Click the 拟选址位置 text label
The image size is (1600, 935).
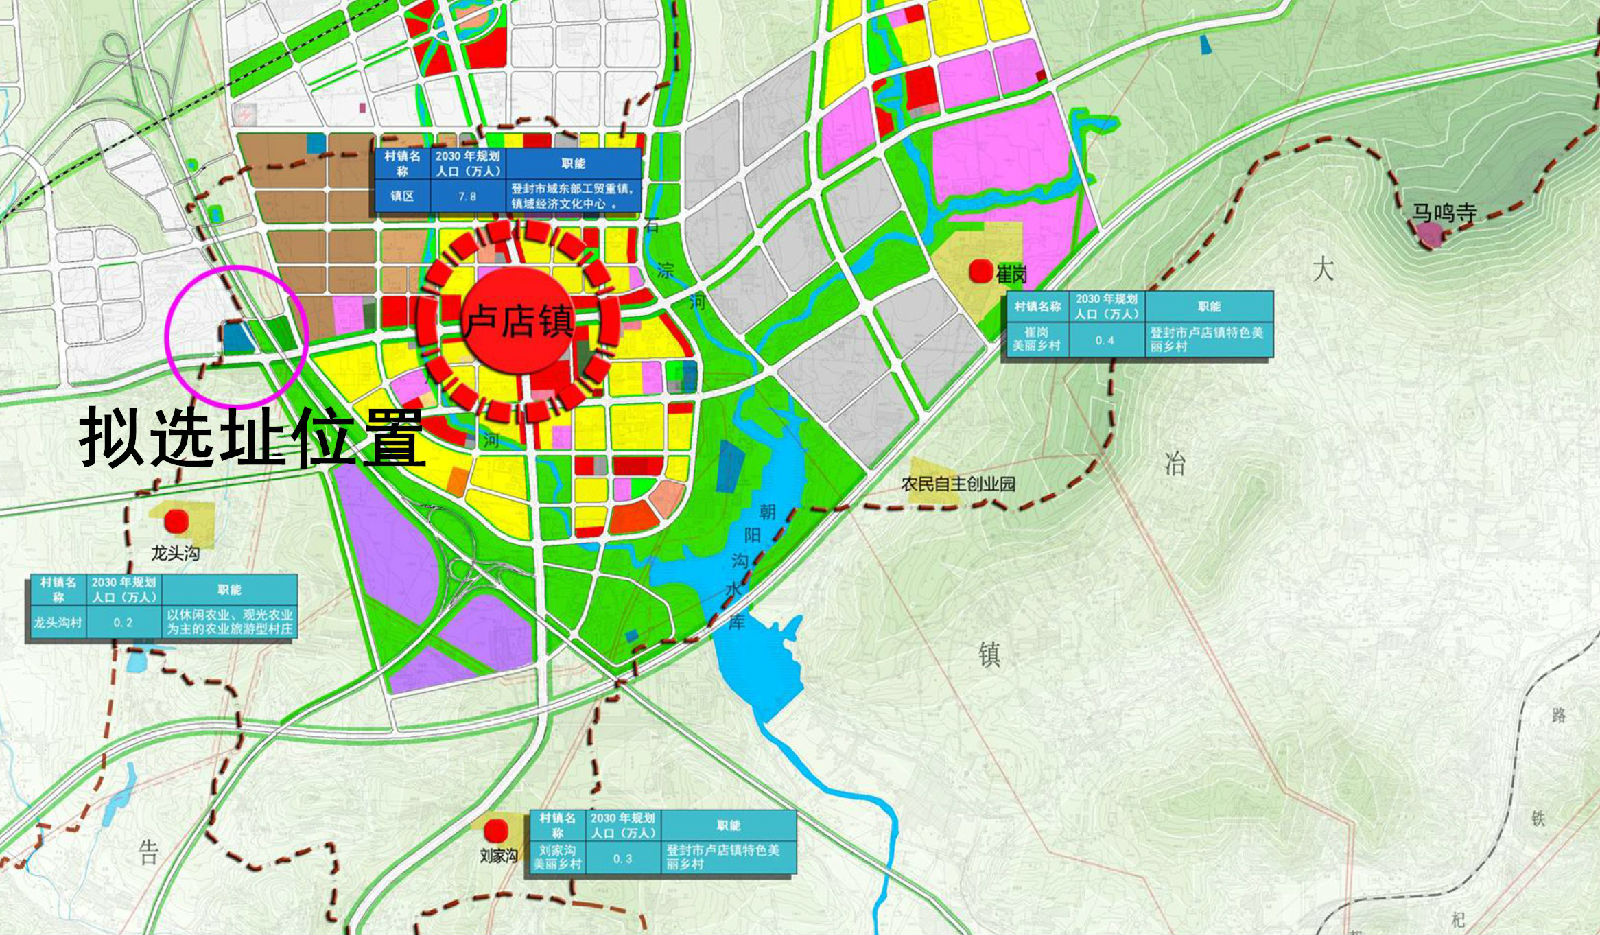click(252, 438)
